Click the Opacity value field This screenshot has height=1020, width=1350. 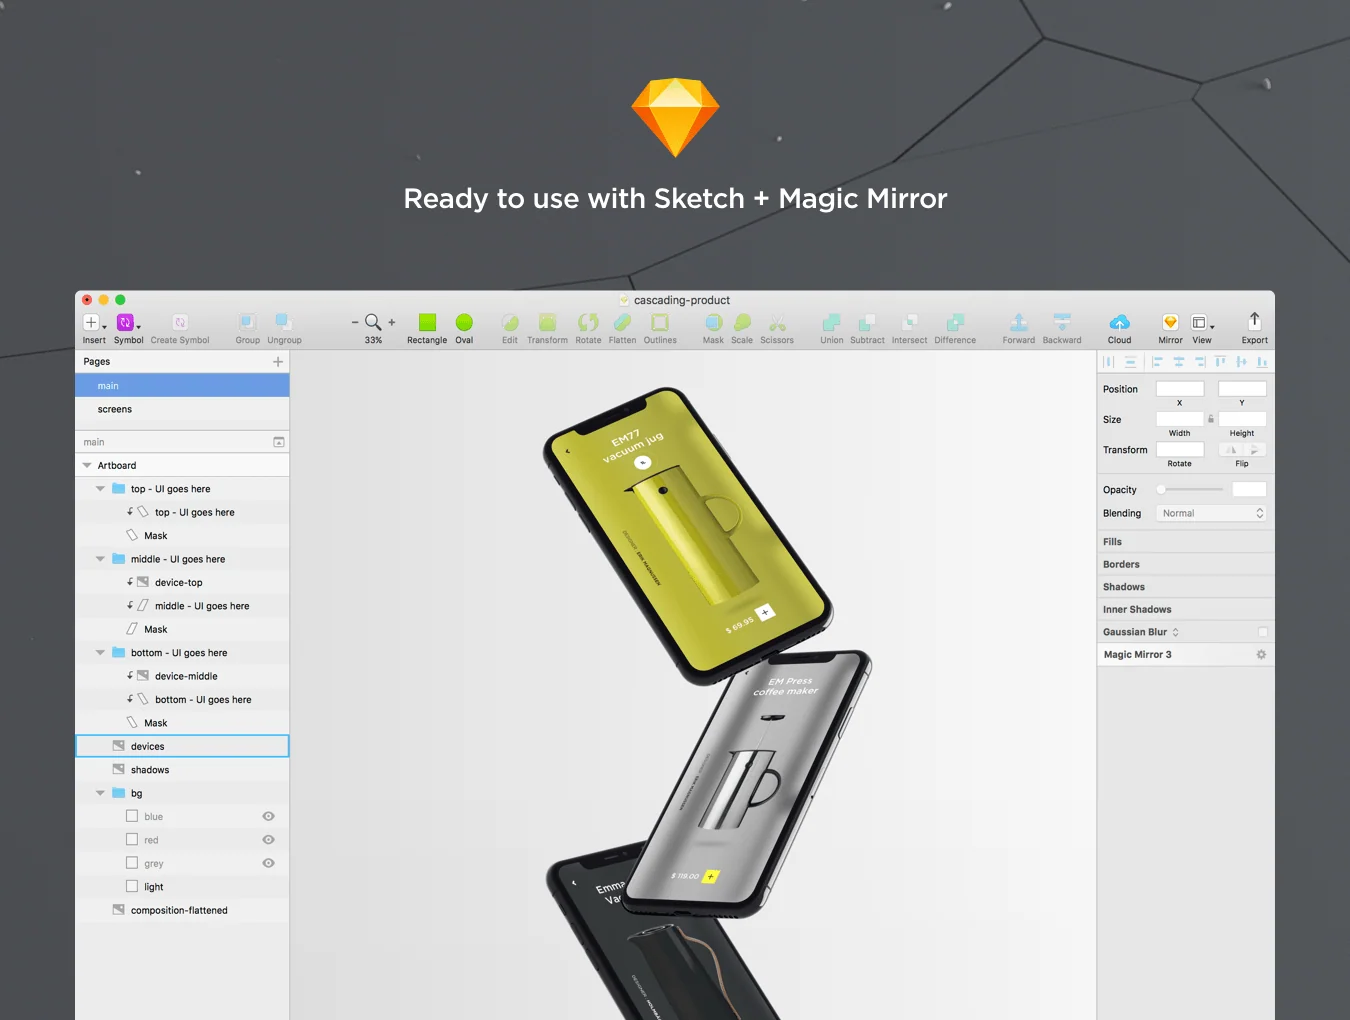coord(1249,489)
